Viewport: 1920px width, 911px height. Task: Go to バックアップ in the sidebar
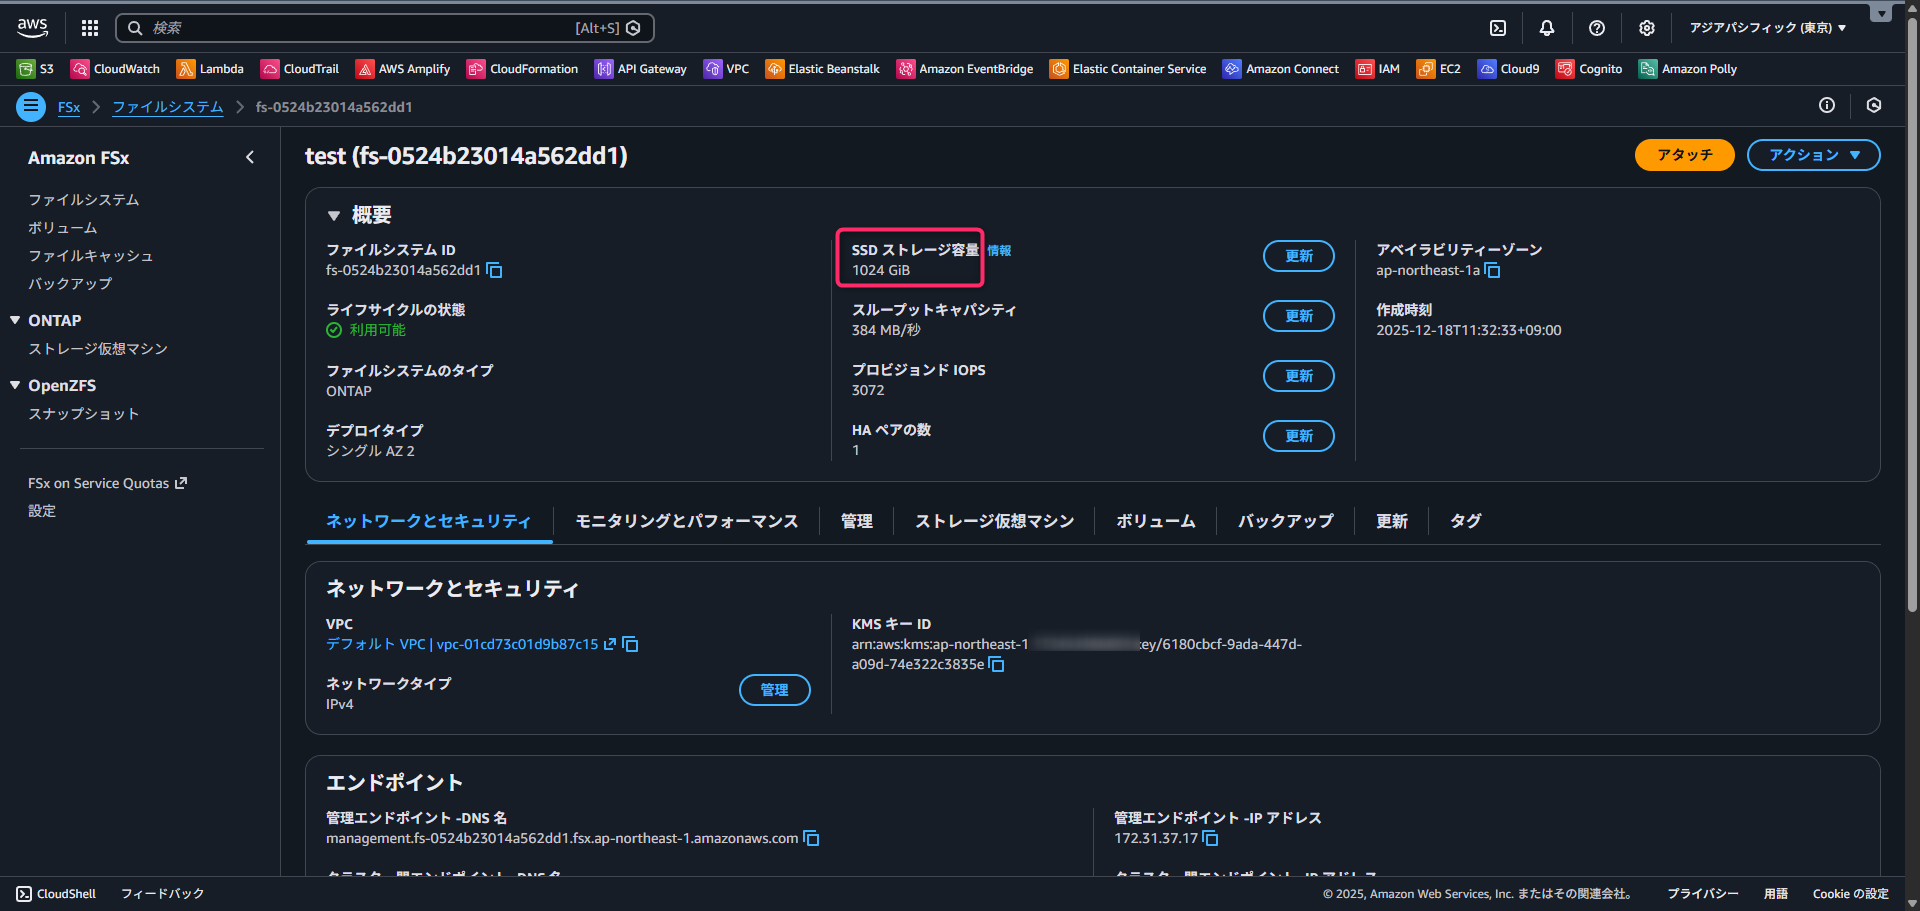(70, 284)
